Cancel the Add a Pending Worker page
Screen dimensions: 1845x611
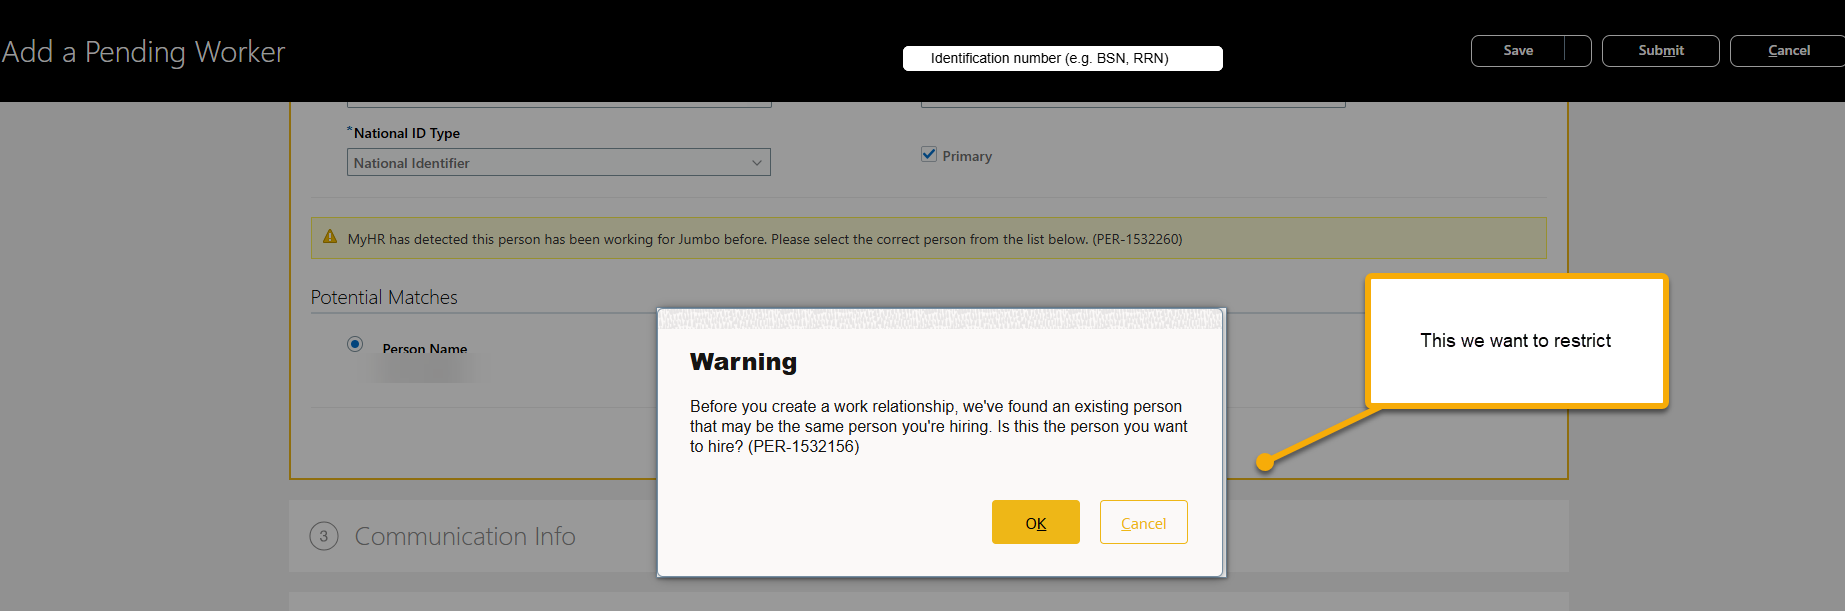coord(1788,51)
